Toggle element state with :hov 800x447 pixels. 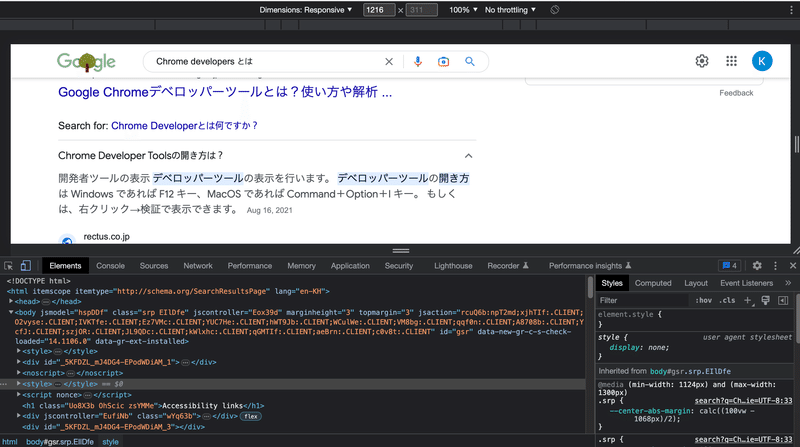[704, 301]
